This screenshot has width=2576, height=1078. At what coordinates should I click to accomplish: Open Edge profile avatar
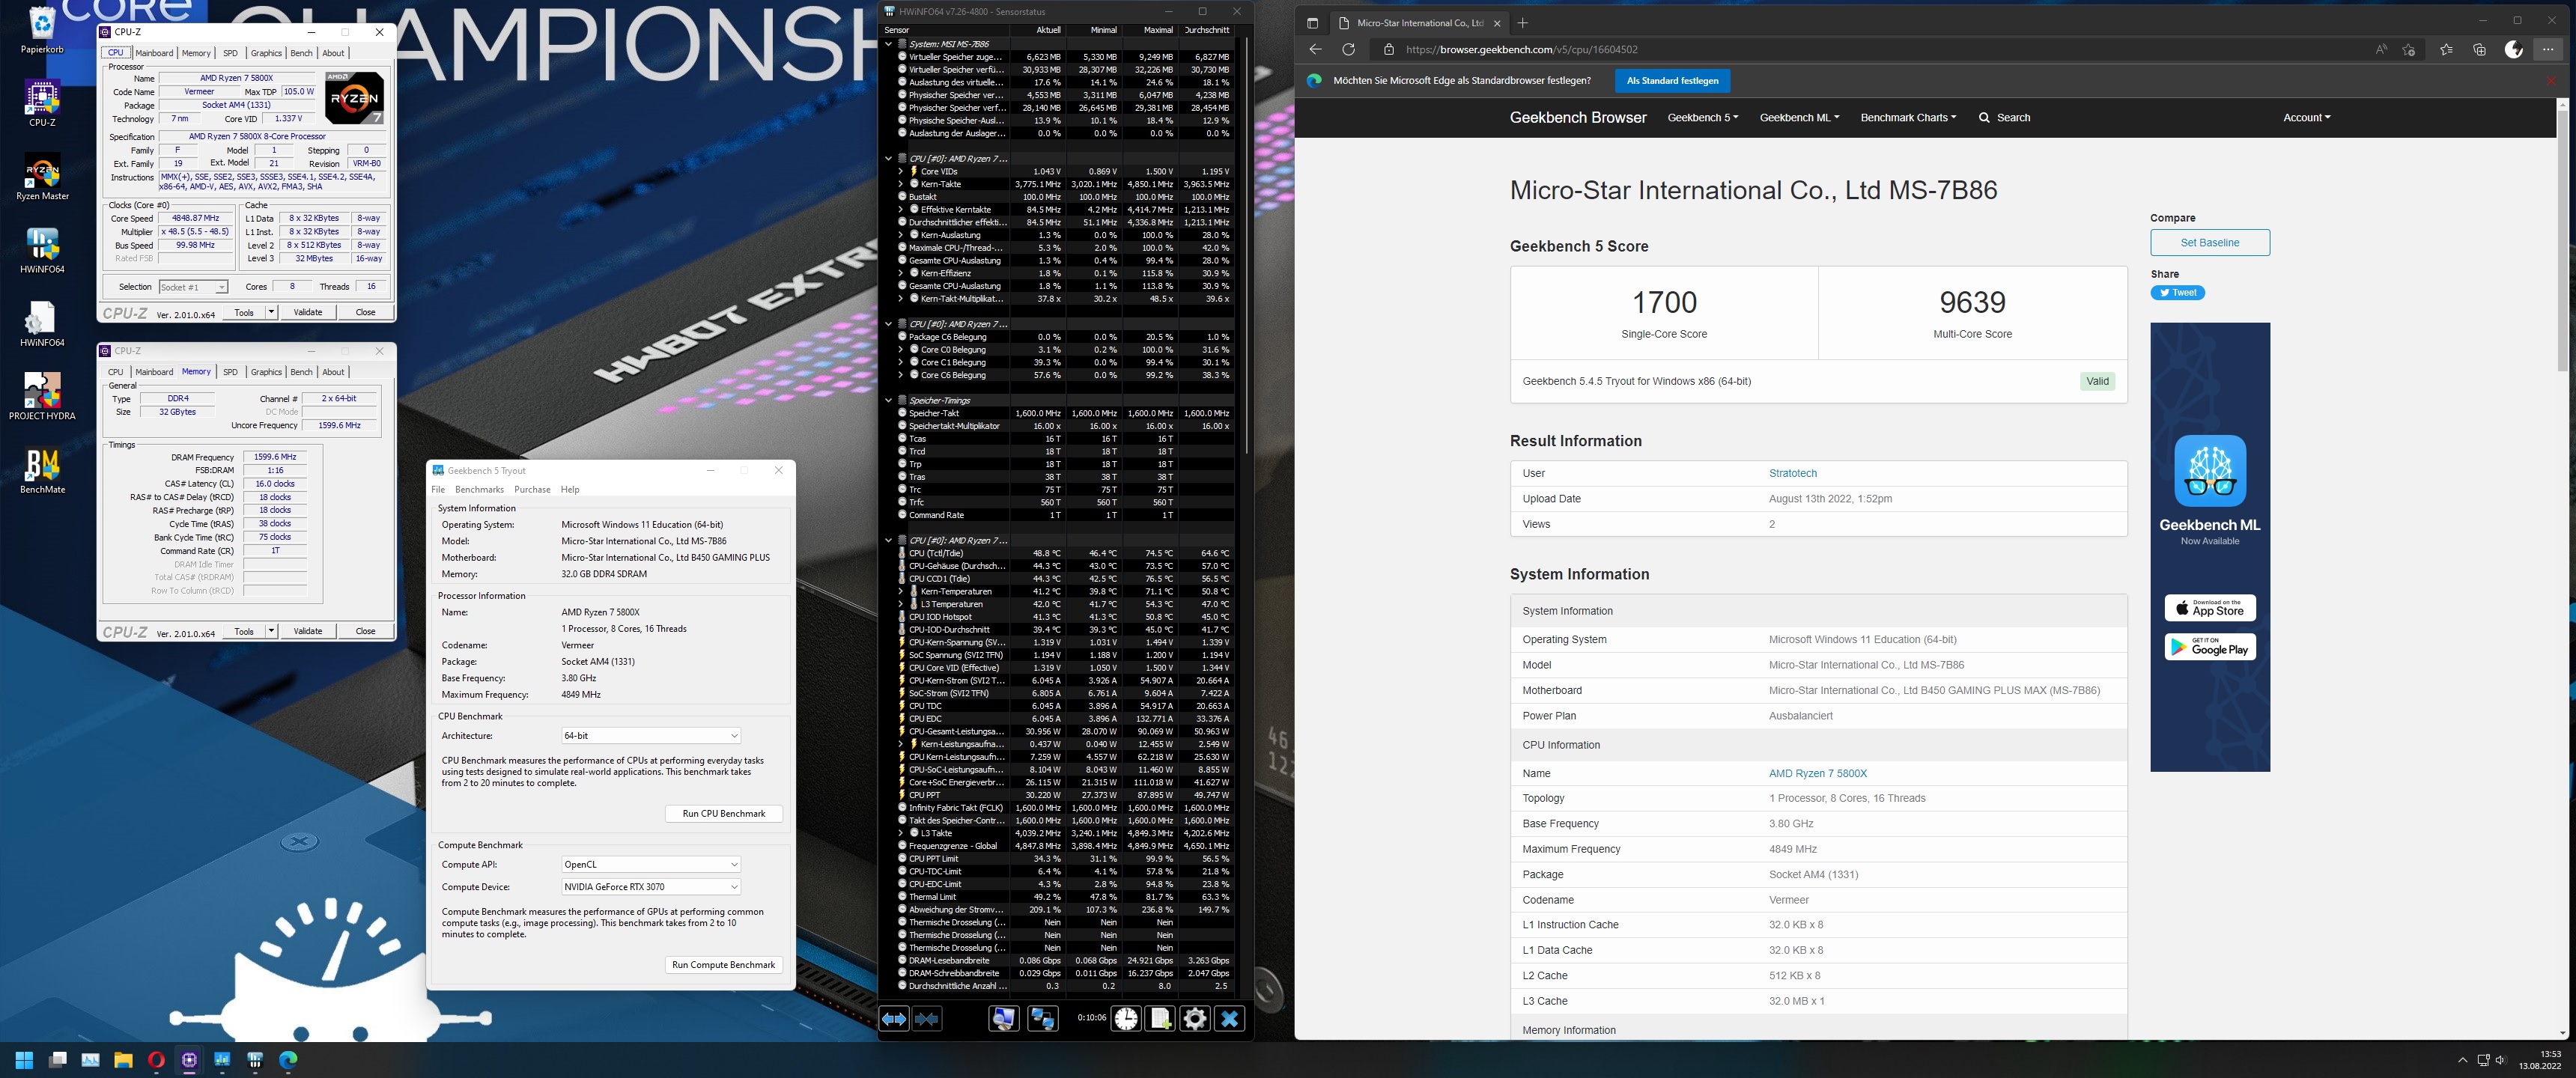2513,49
